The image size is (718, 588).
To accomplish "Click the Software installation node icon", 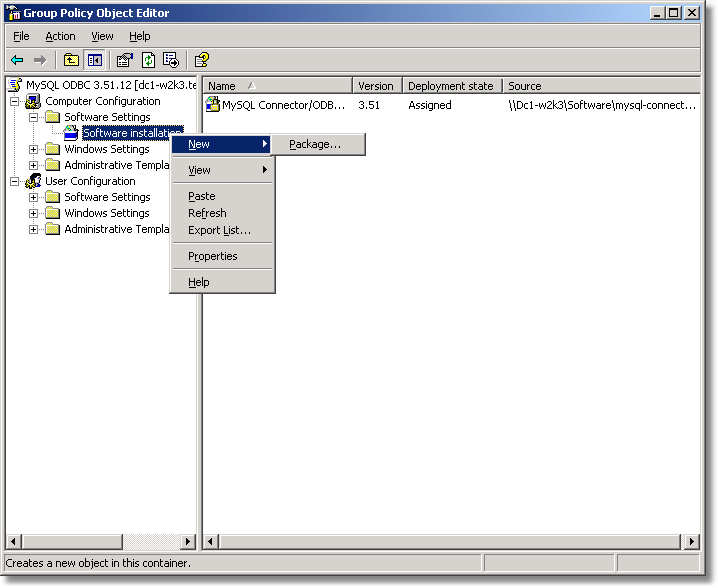I will (71, 133).
